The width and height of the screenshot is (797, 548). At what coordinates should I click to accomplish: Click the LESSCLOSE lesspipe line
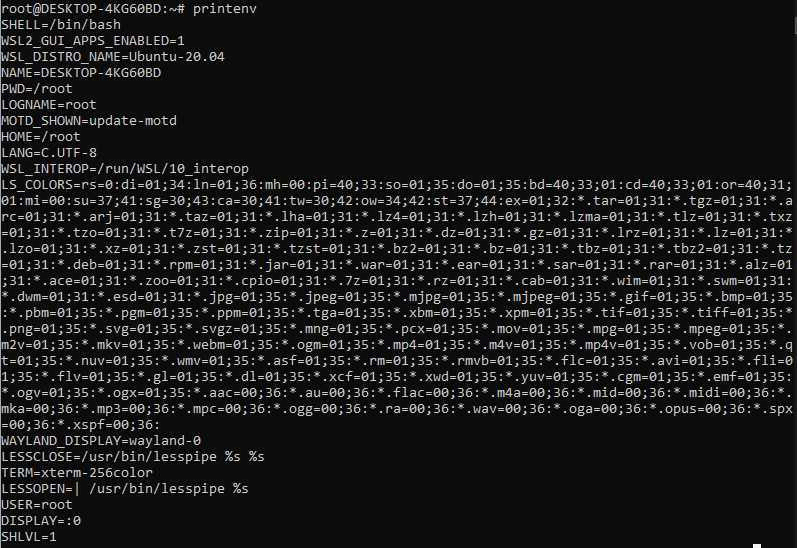(133, 457)
